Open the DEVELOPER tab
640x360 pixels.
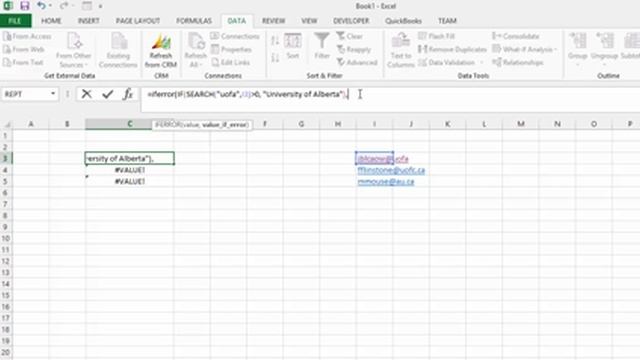point(351,21)
